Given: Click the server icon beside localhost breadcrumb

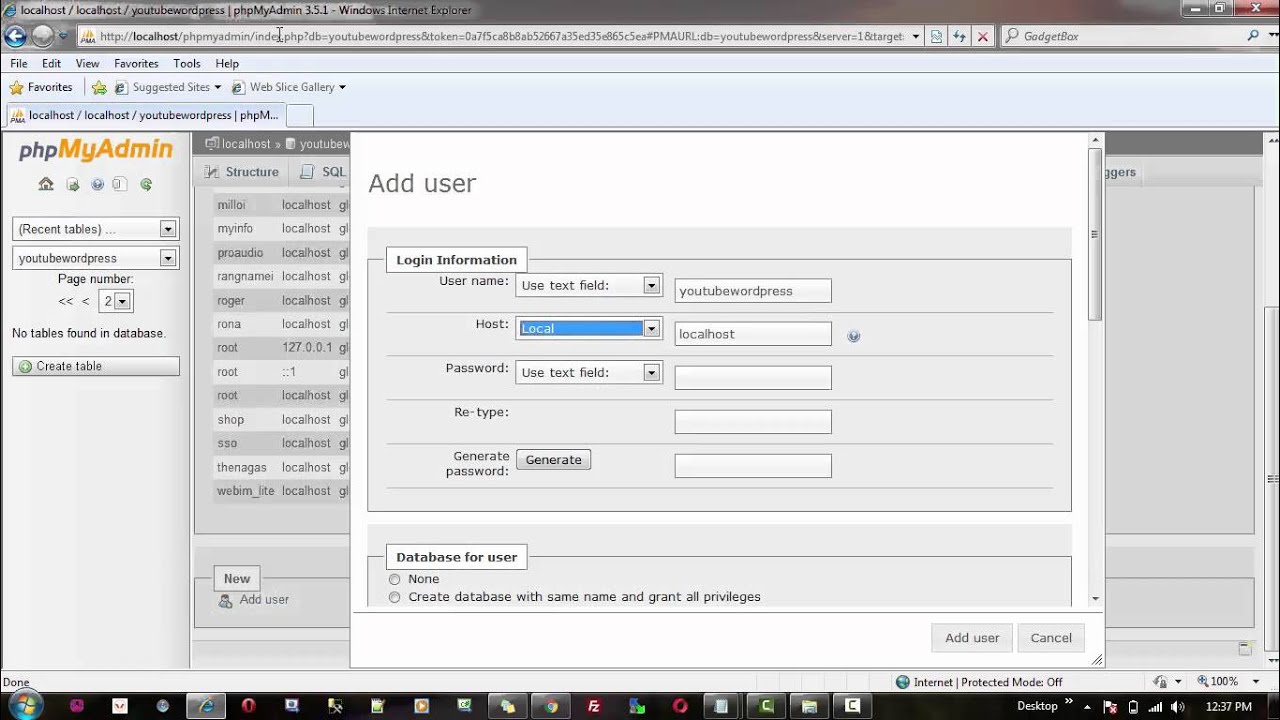Looking at the screenshot, I should pyautogui.click(x=212, y=144).
